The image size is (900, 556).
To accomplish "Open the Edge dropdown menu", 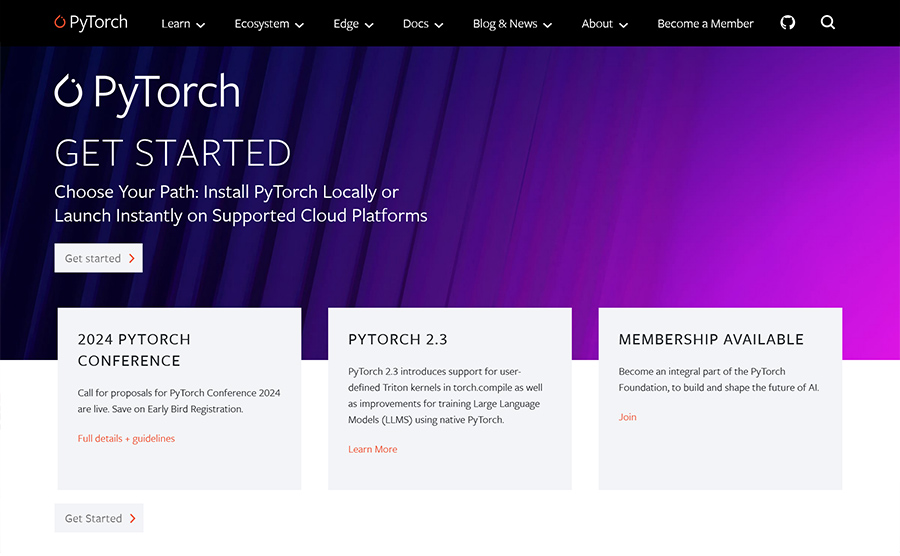I will (353, 24).
